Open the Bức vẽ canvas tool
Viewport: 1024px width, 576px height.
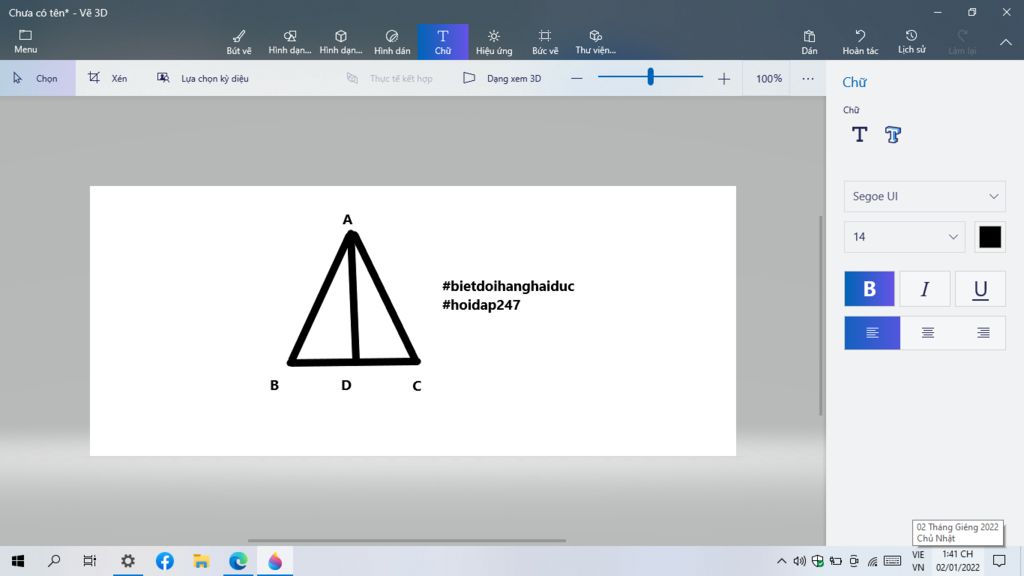click(545, 42)
